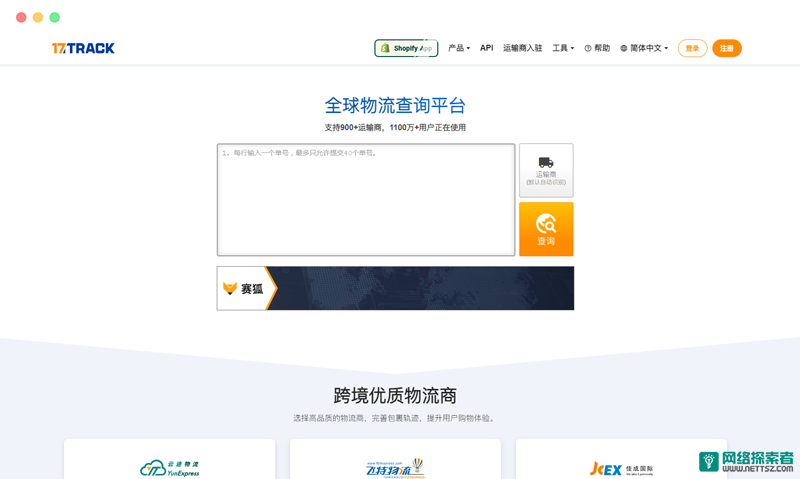The image size is (800, 479).
Task: Click the 登录 login button
Action: click(692, 48)
